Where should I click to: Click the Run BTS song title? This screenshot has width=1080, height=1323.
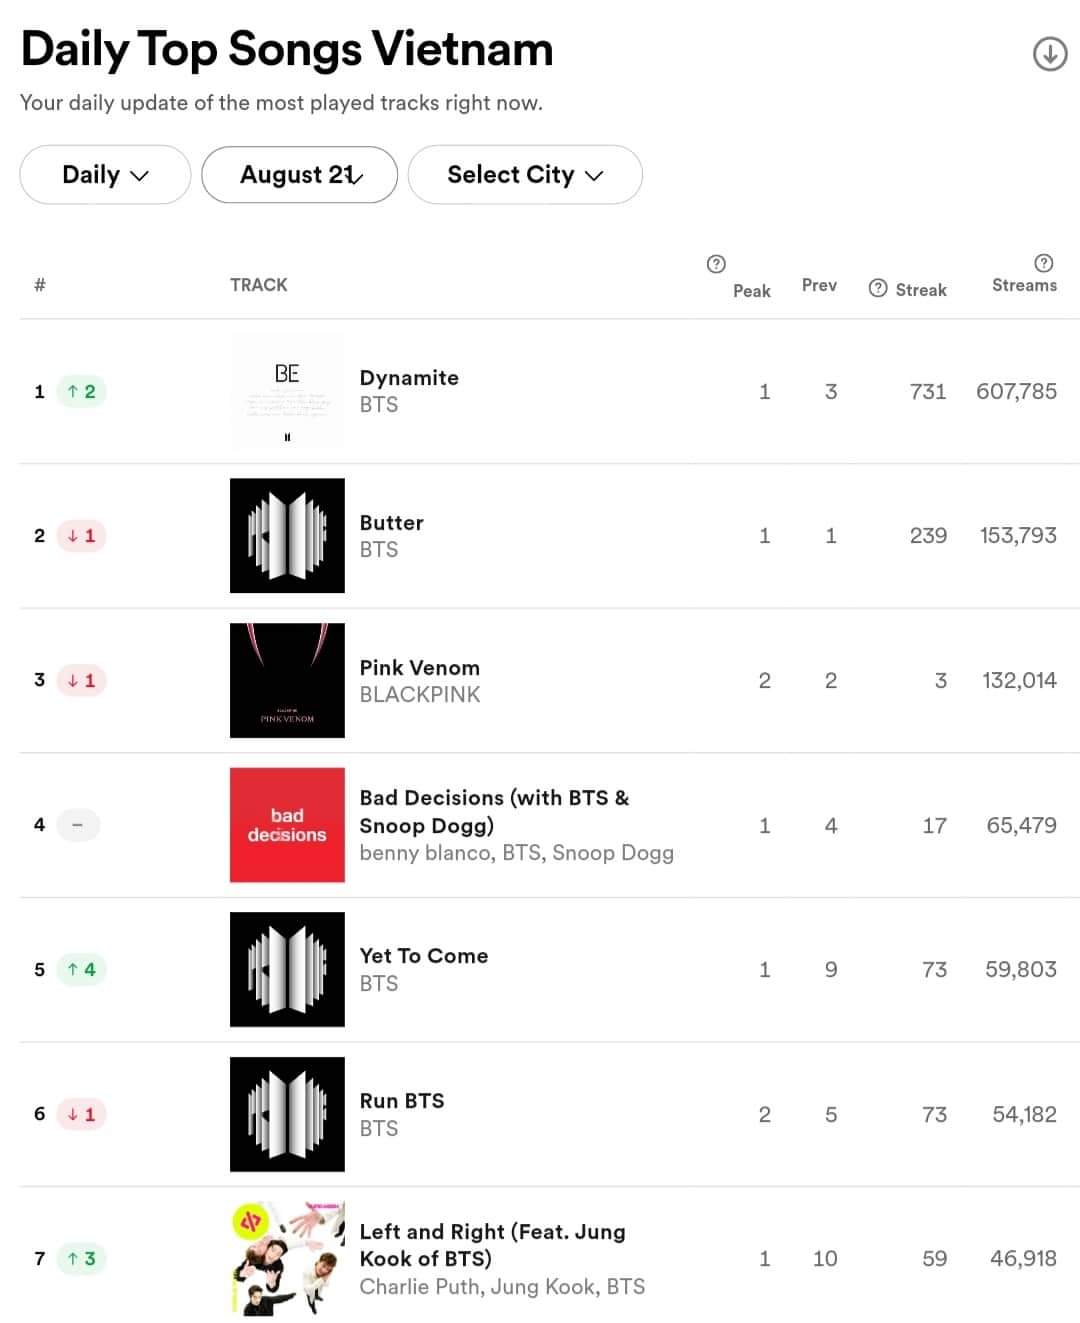(402, 1101)
